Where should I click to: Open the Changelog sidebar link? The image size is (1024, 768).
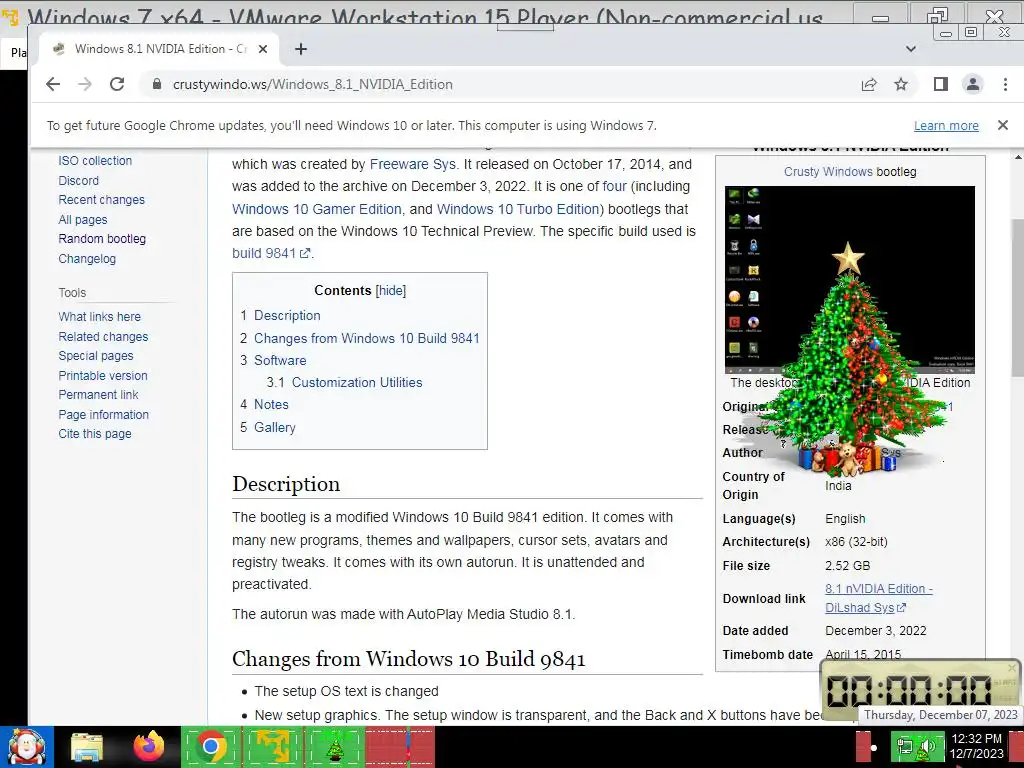87,259
